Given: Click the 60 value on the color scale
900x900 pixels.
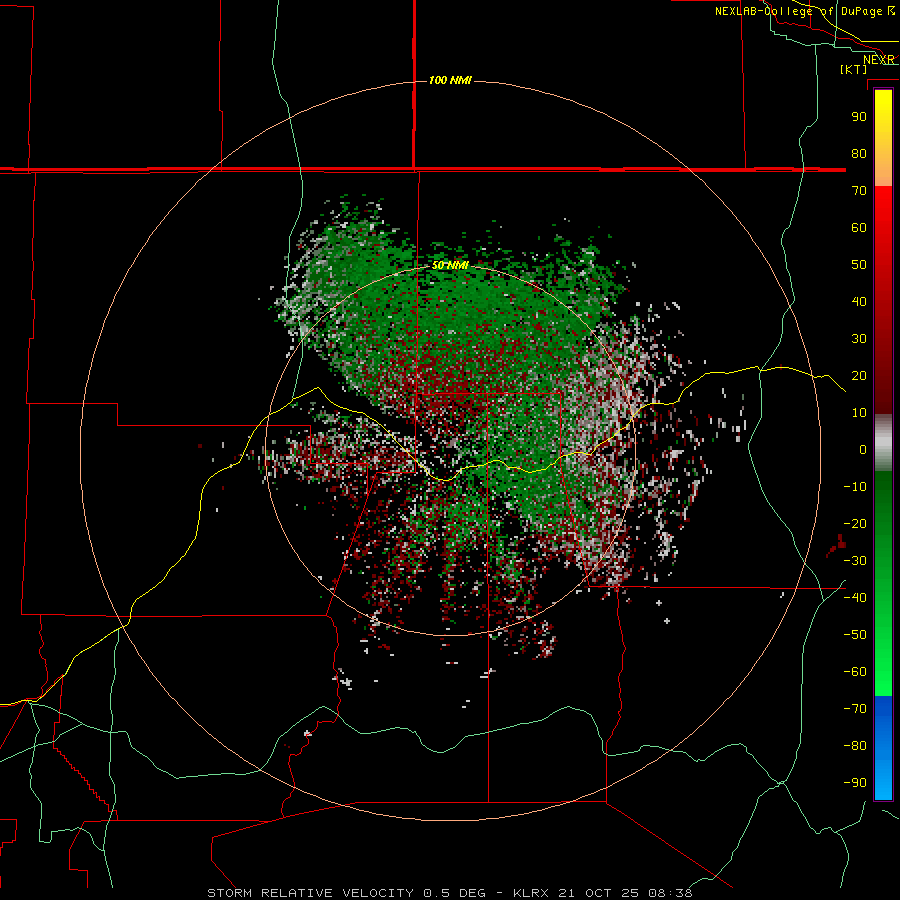Looking at the screenshot, I should click(859, 227).
